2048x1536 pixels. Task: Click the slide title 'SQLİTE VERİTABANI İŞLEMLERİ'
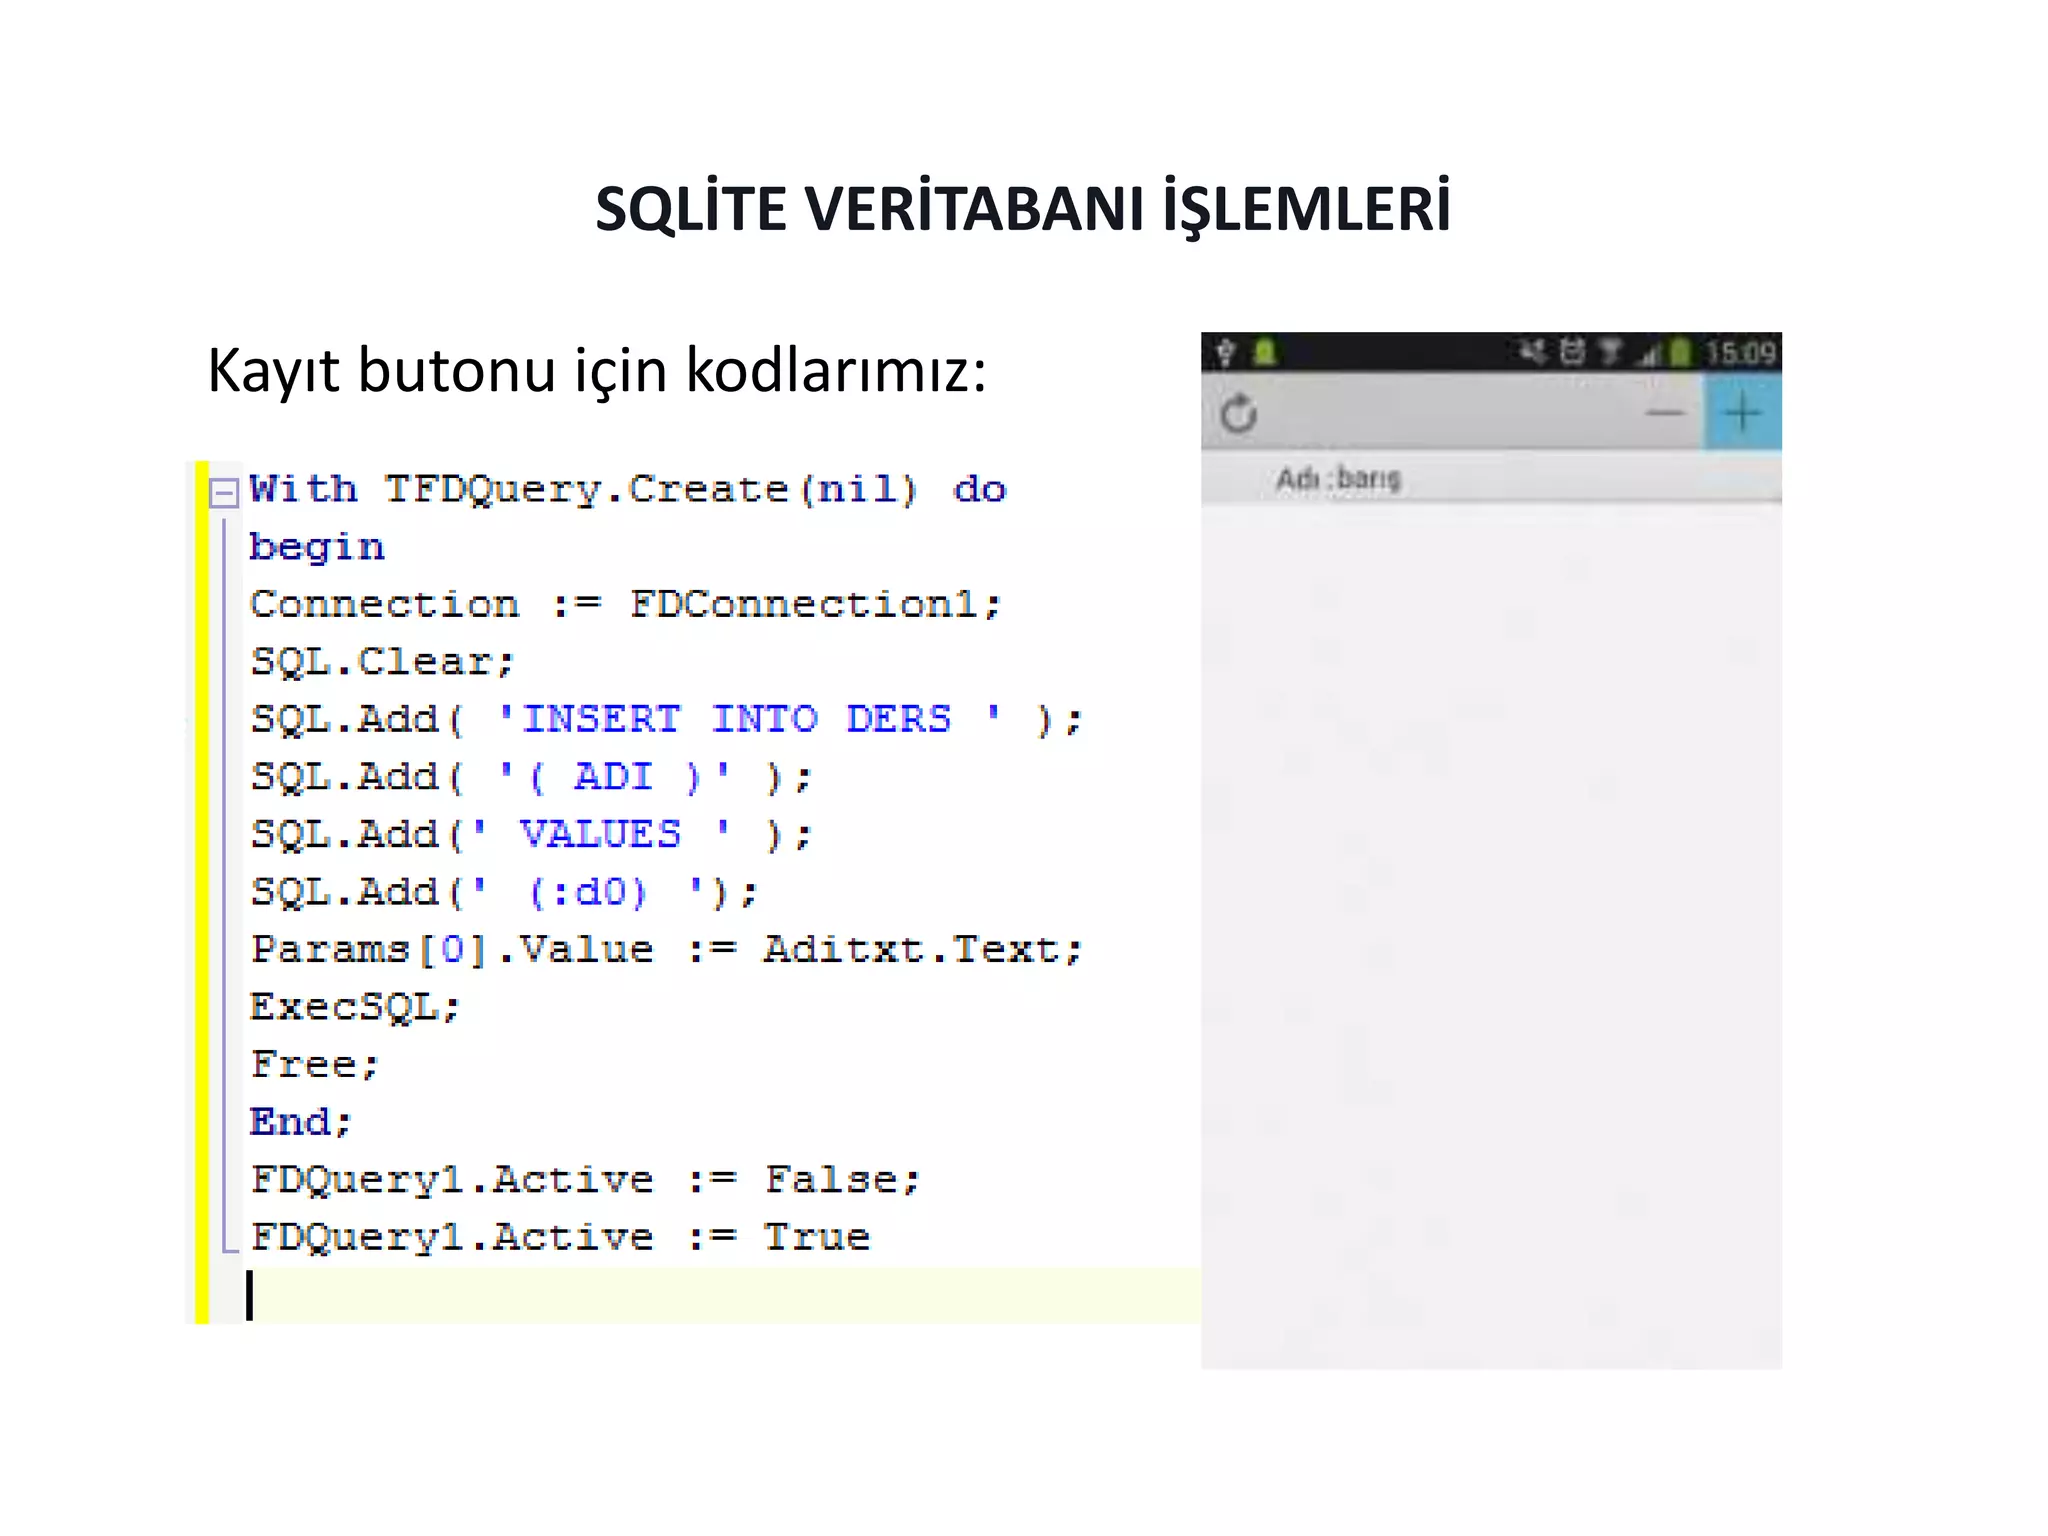click(1023, 208)
